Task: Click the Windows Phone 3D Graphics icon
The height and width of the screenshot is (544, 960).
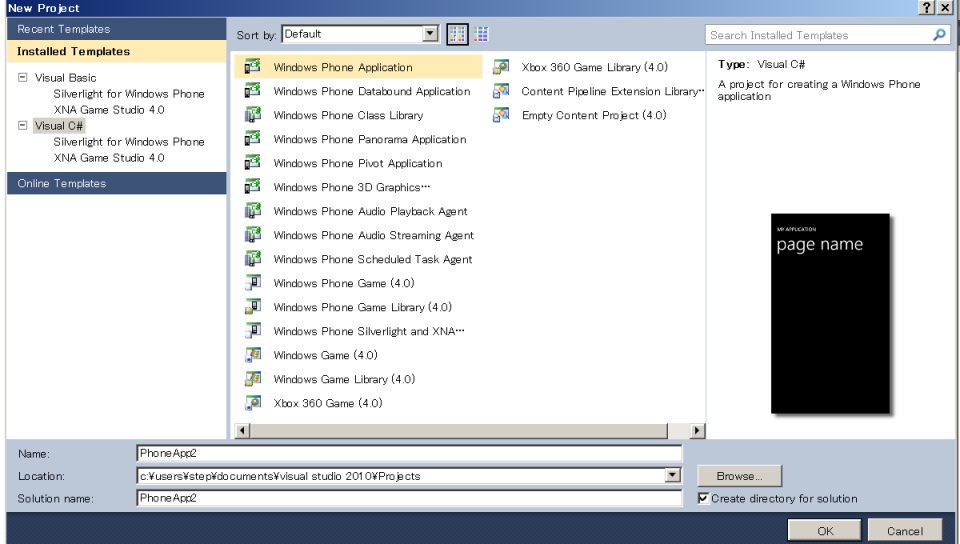Action: pyautogui.click(x=252, y=186)
